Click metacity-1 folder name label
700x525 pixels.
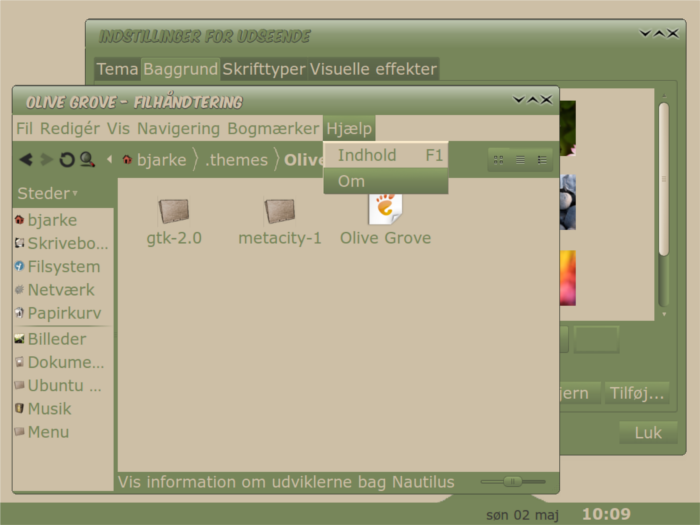tap(280, 238)
